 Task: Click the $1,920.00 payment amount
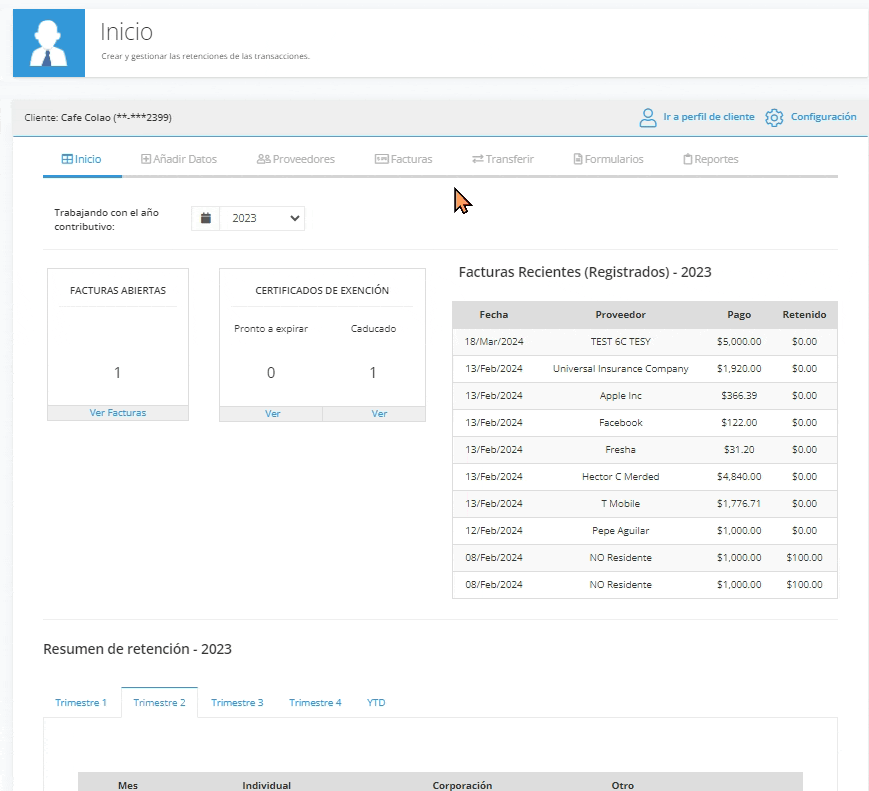tap(739, 369)
